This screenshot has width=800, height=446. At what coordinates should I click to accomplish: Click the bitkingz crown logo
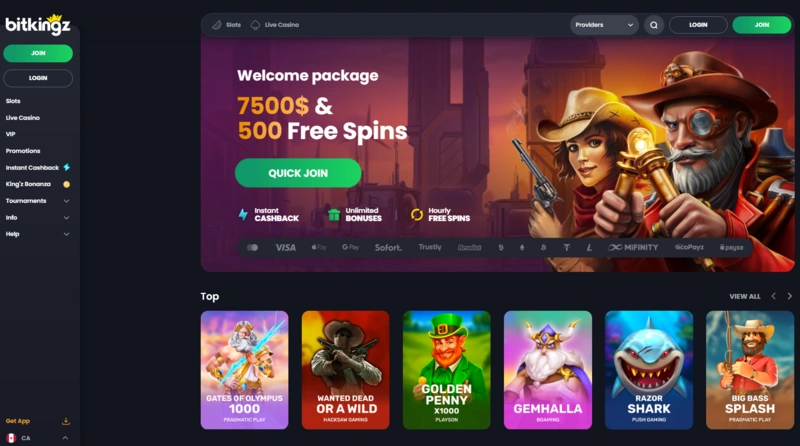tap(38, 24)
